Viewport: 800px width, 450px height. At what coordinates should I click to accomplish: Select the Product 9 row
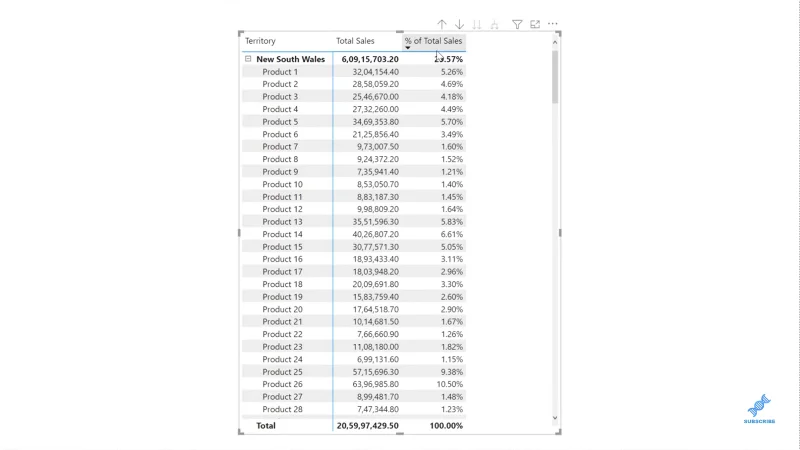point(354,172)
